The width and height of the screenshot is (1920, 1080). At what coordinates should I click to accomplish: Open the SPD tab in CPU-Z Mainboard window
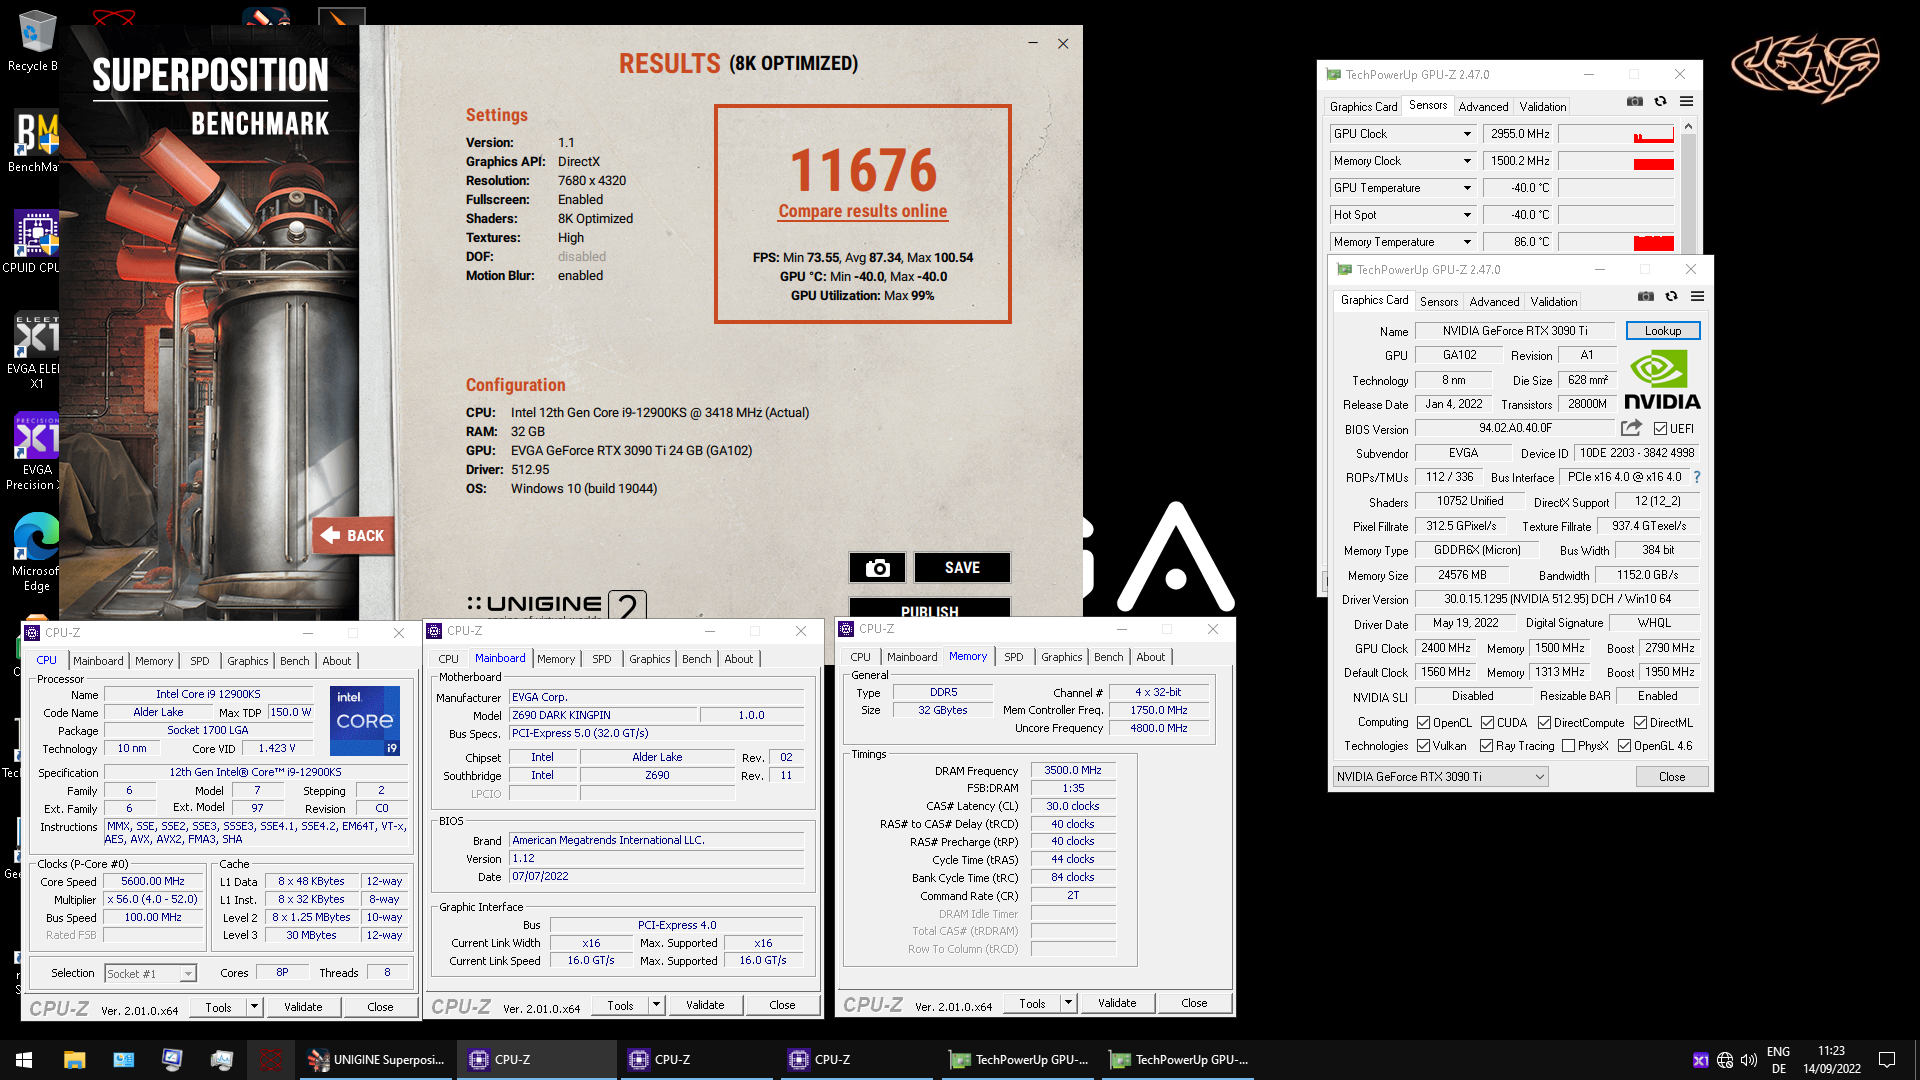click(601, 659)
